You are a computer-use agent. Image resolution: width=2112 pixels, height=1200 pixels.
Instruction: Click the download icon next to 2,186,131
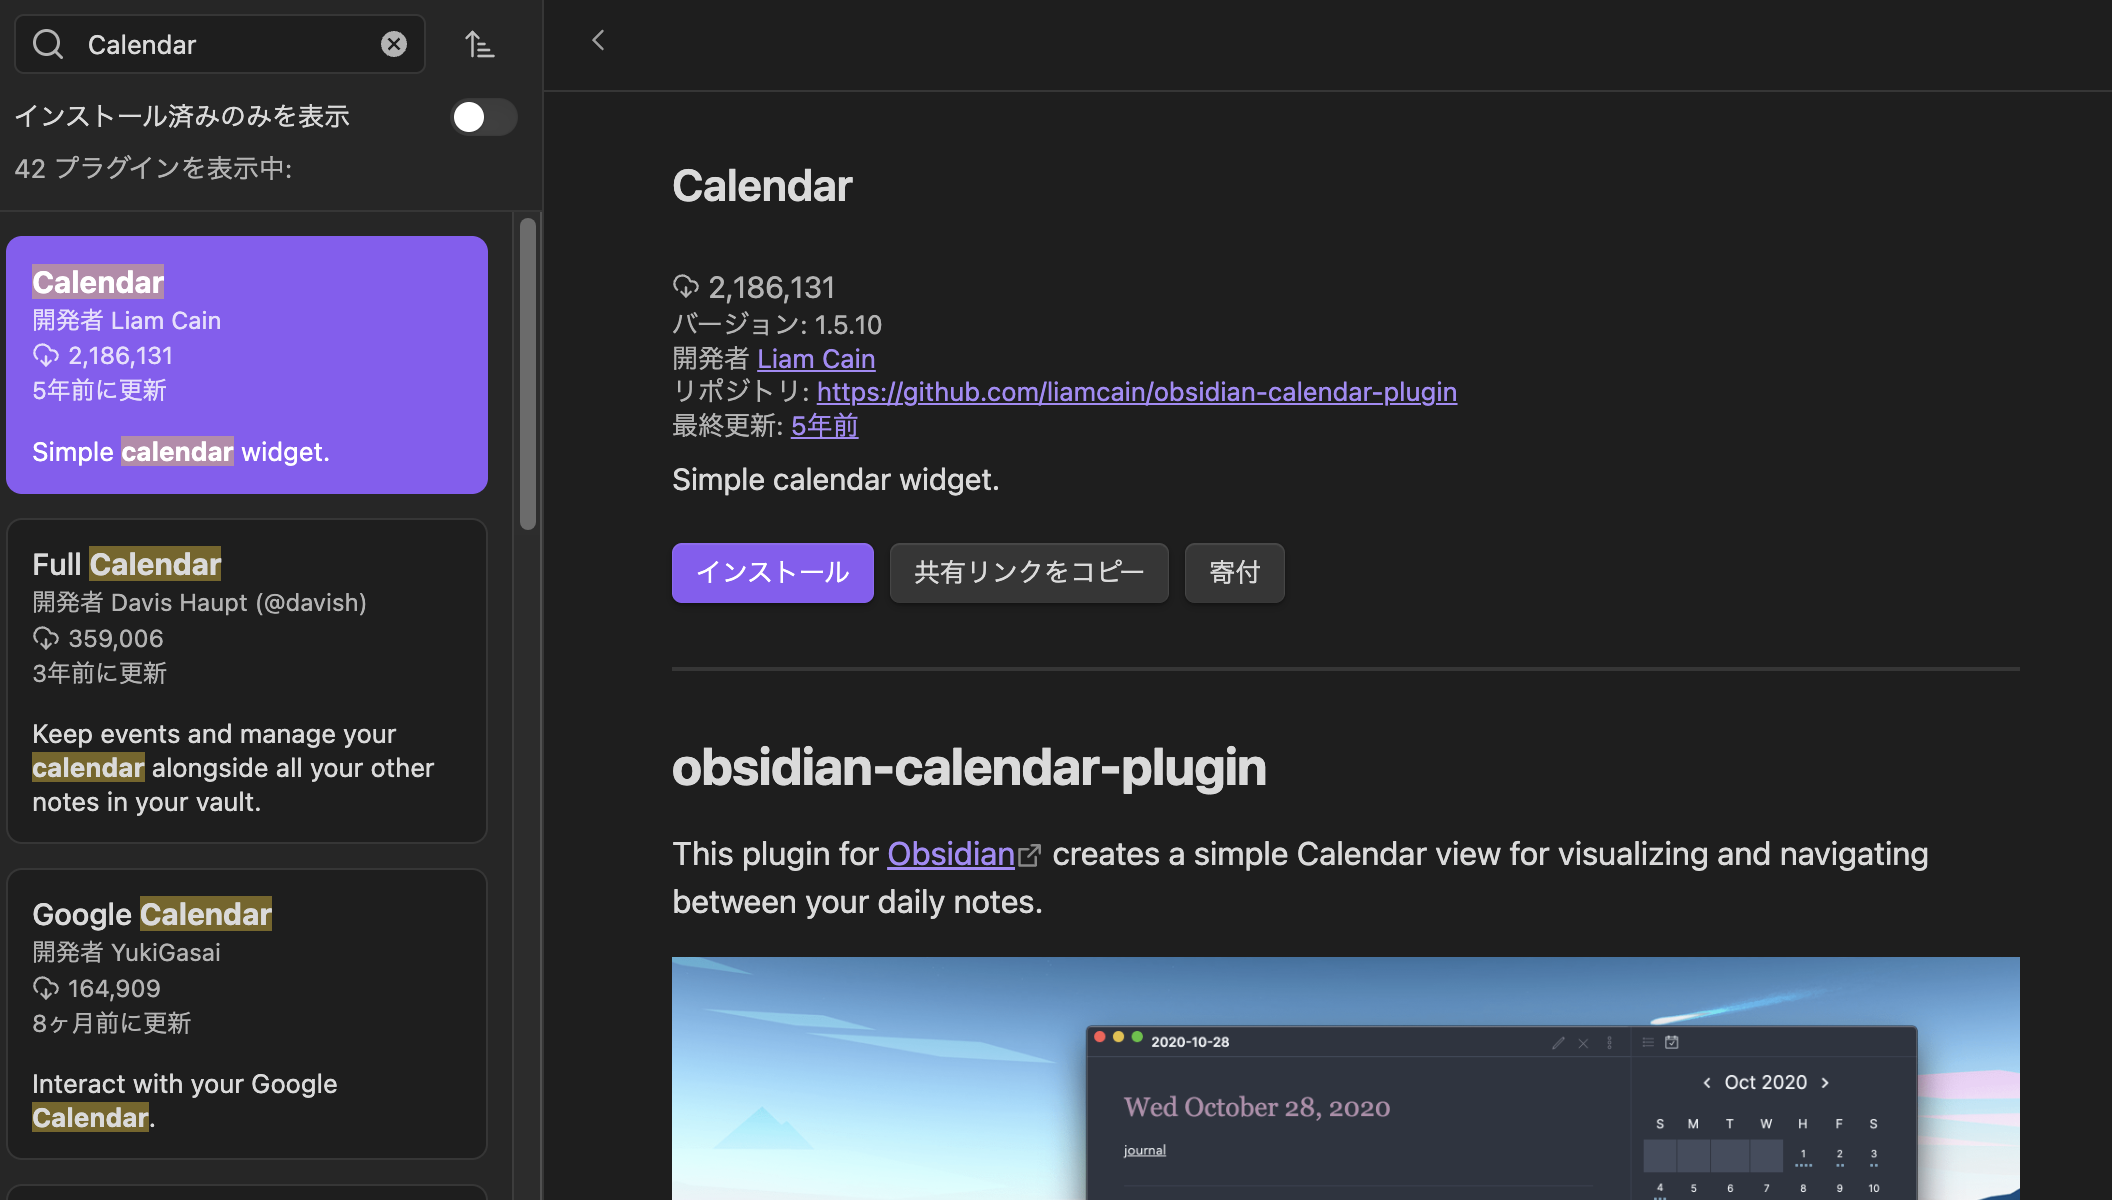coord(685,287)
